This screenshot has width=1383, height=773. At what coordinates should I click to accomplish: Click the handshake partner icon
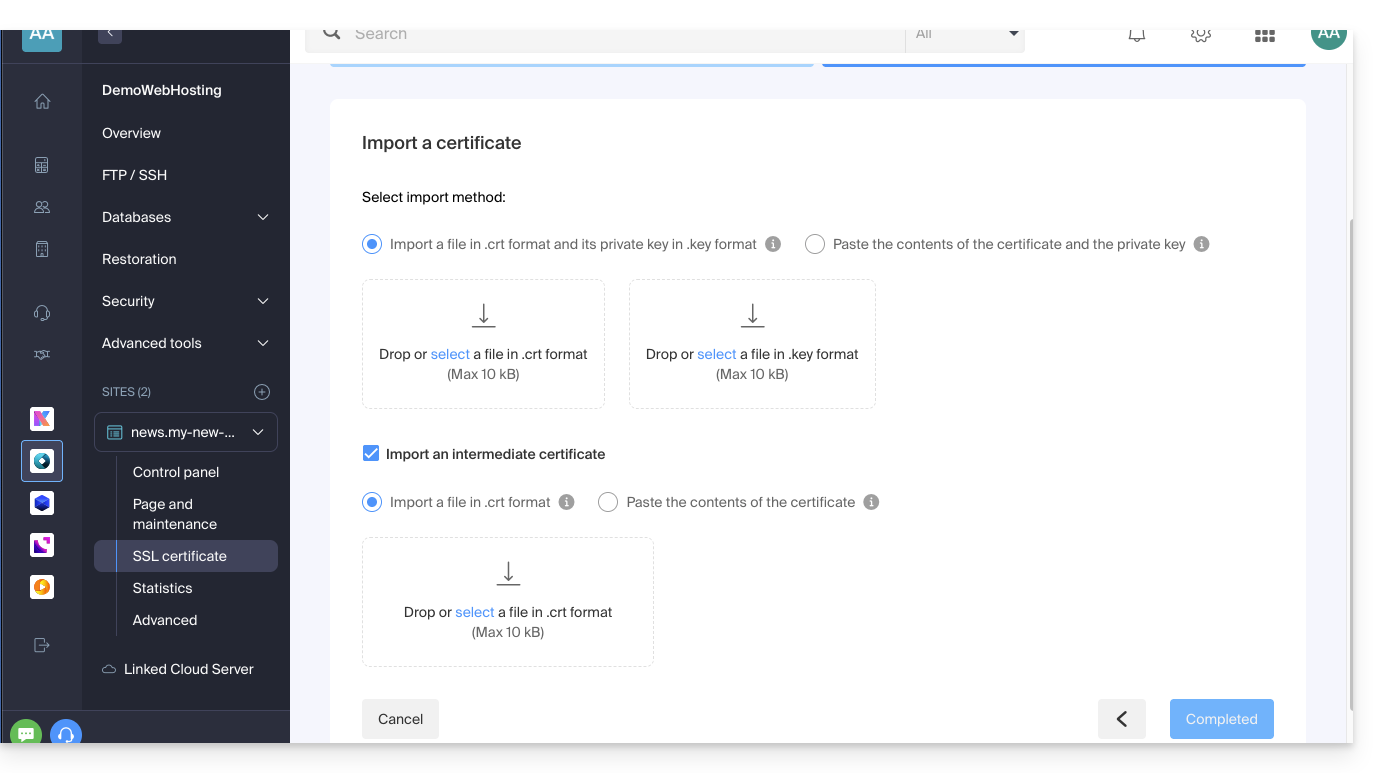(x=42, y=355)
